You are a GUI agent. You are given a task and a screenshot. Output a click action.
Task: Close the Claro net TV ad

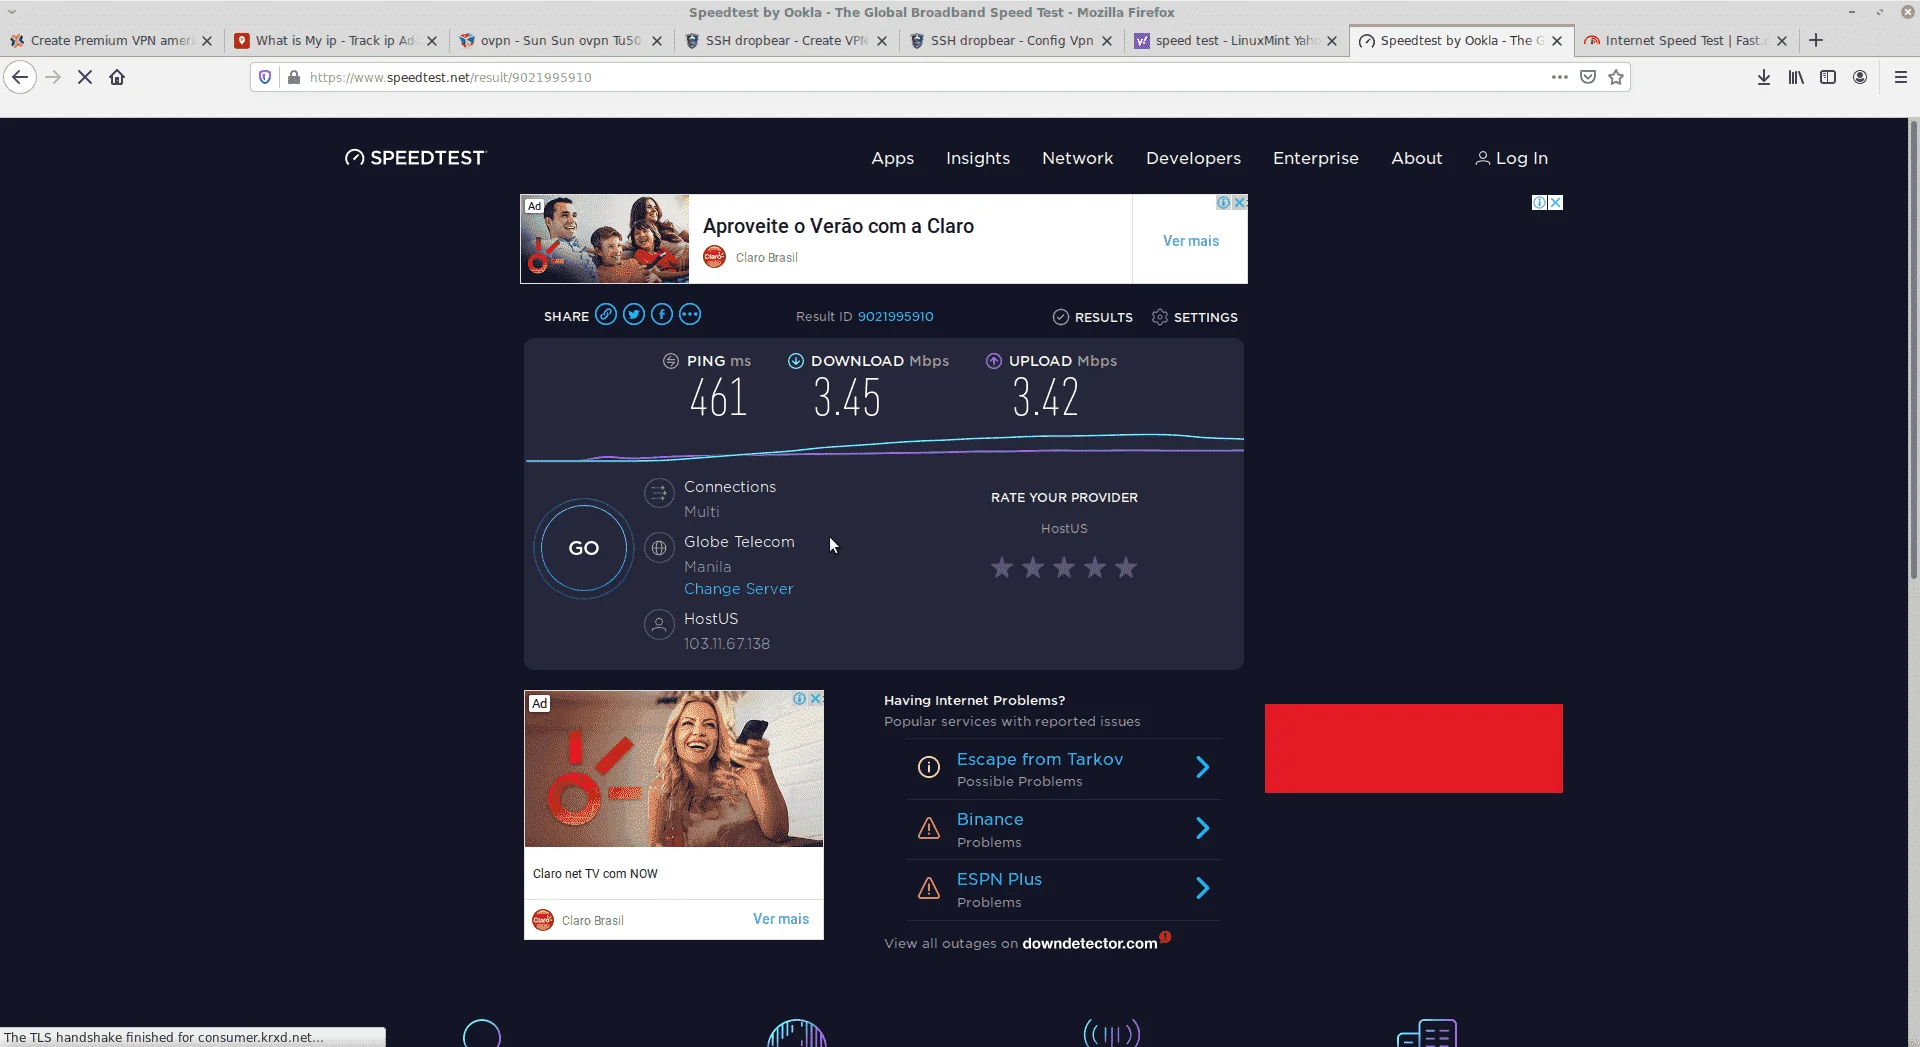[816, 698]
